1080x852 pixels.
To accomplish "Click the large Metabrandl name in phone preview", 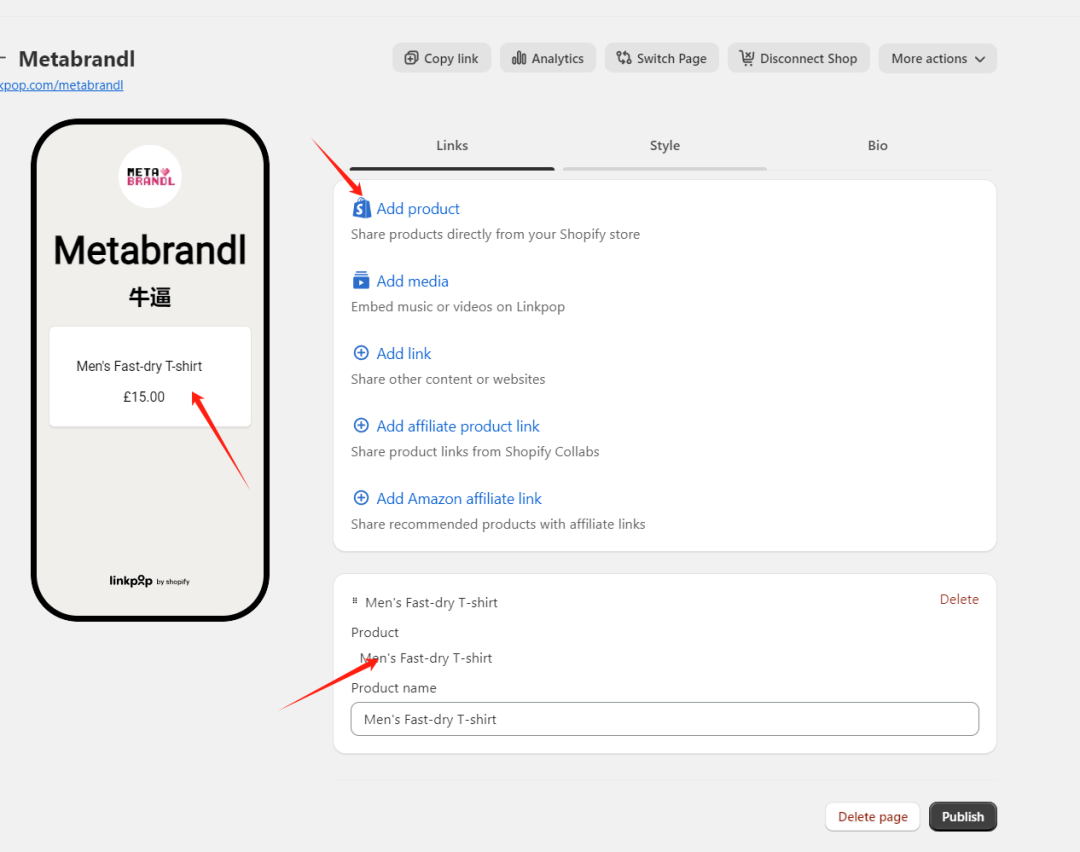I will [x=150, y=250].
